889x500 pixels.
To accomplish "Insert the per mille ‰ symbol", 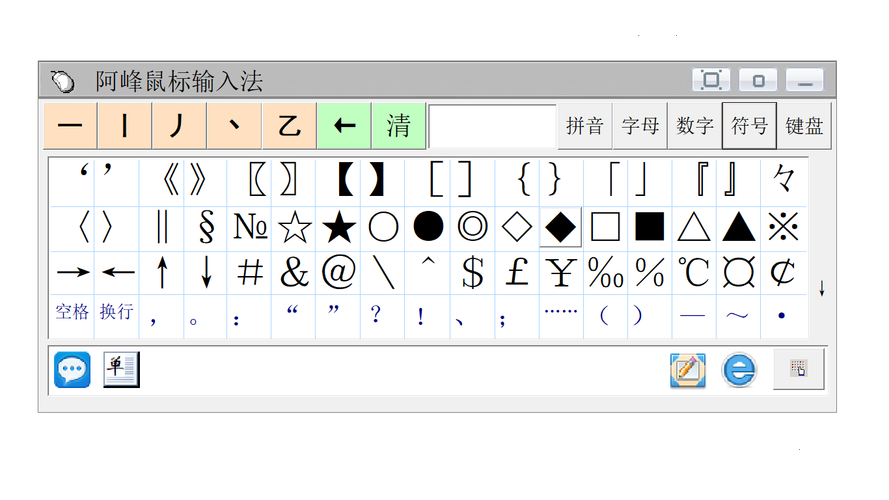I will [x=605, y=273].
